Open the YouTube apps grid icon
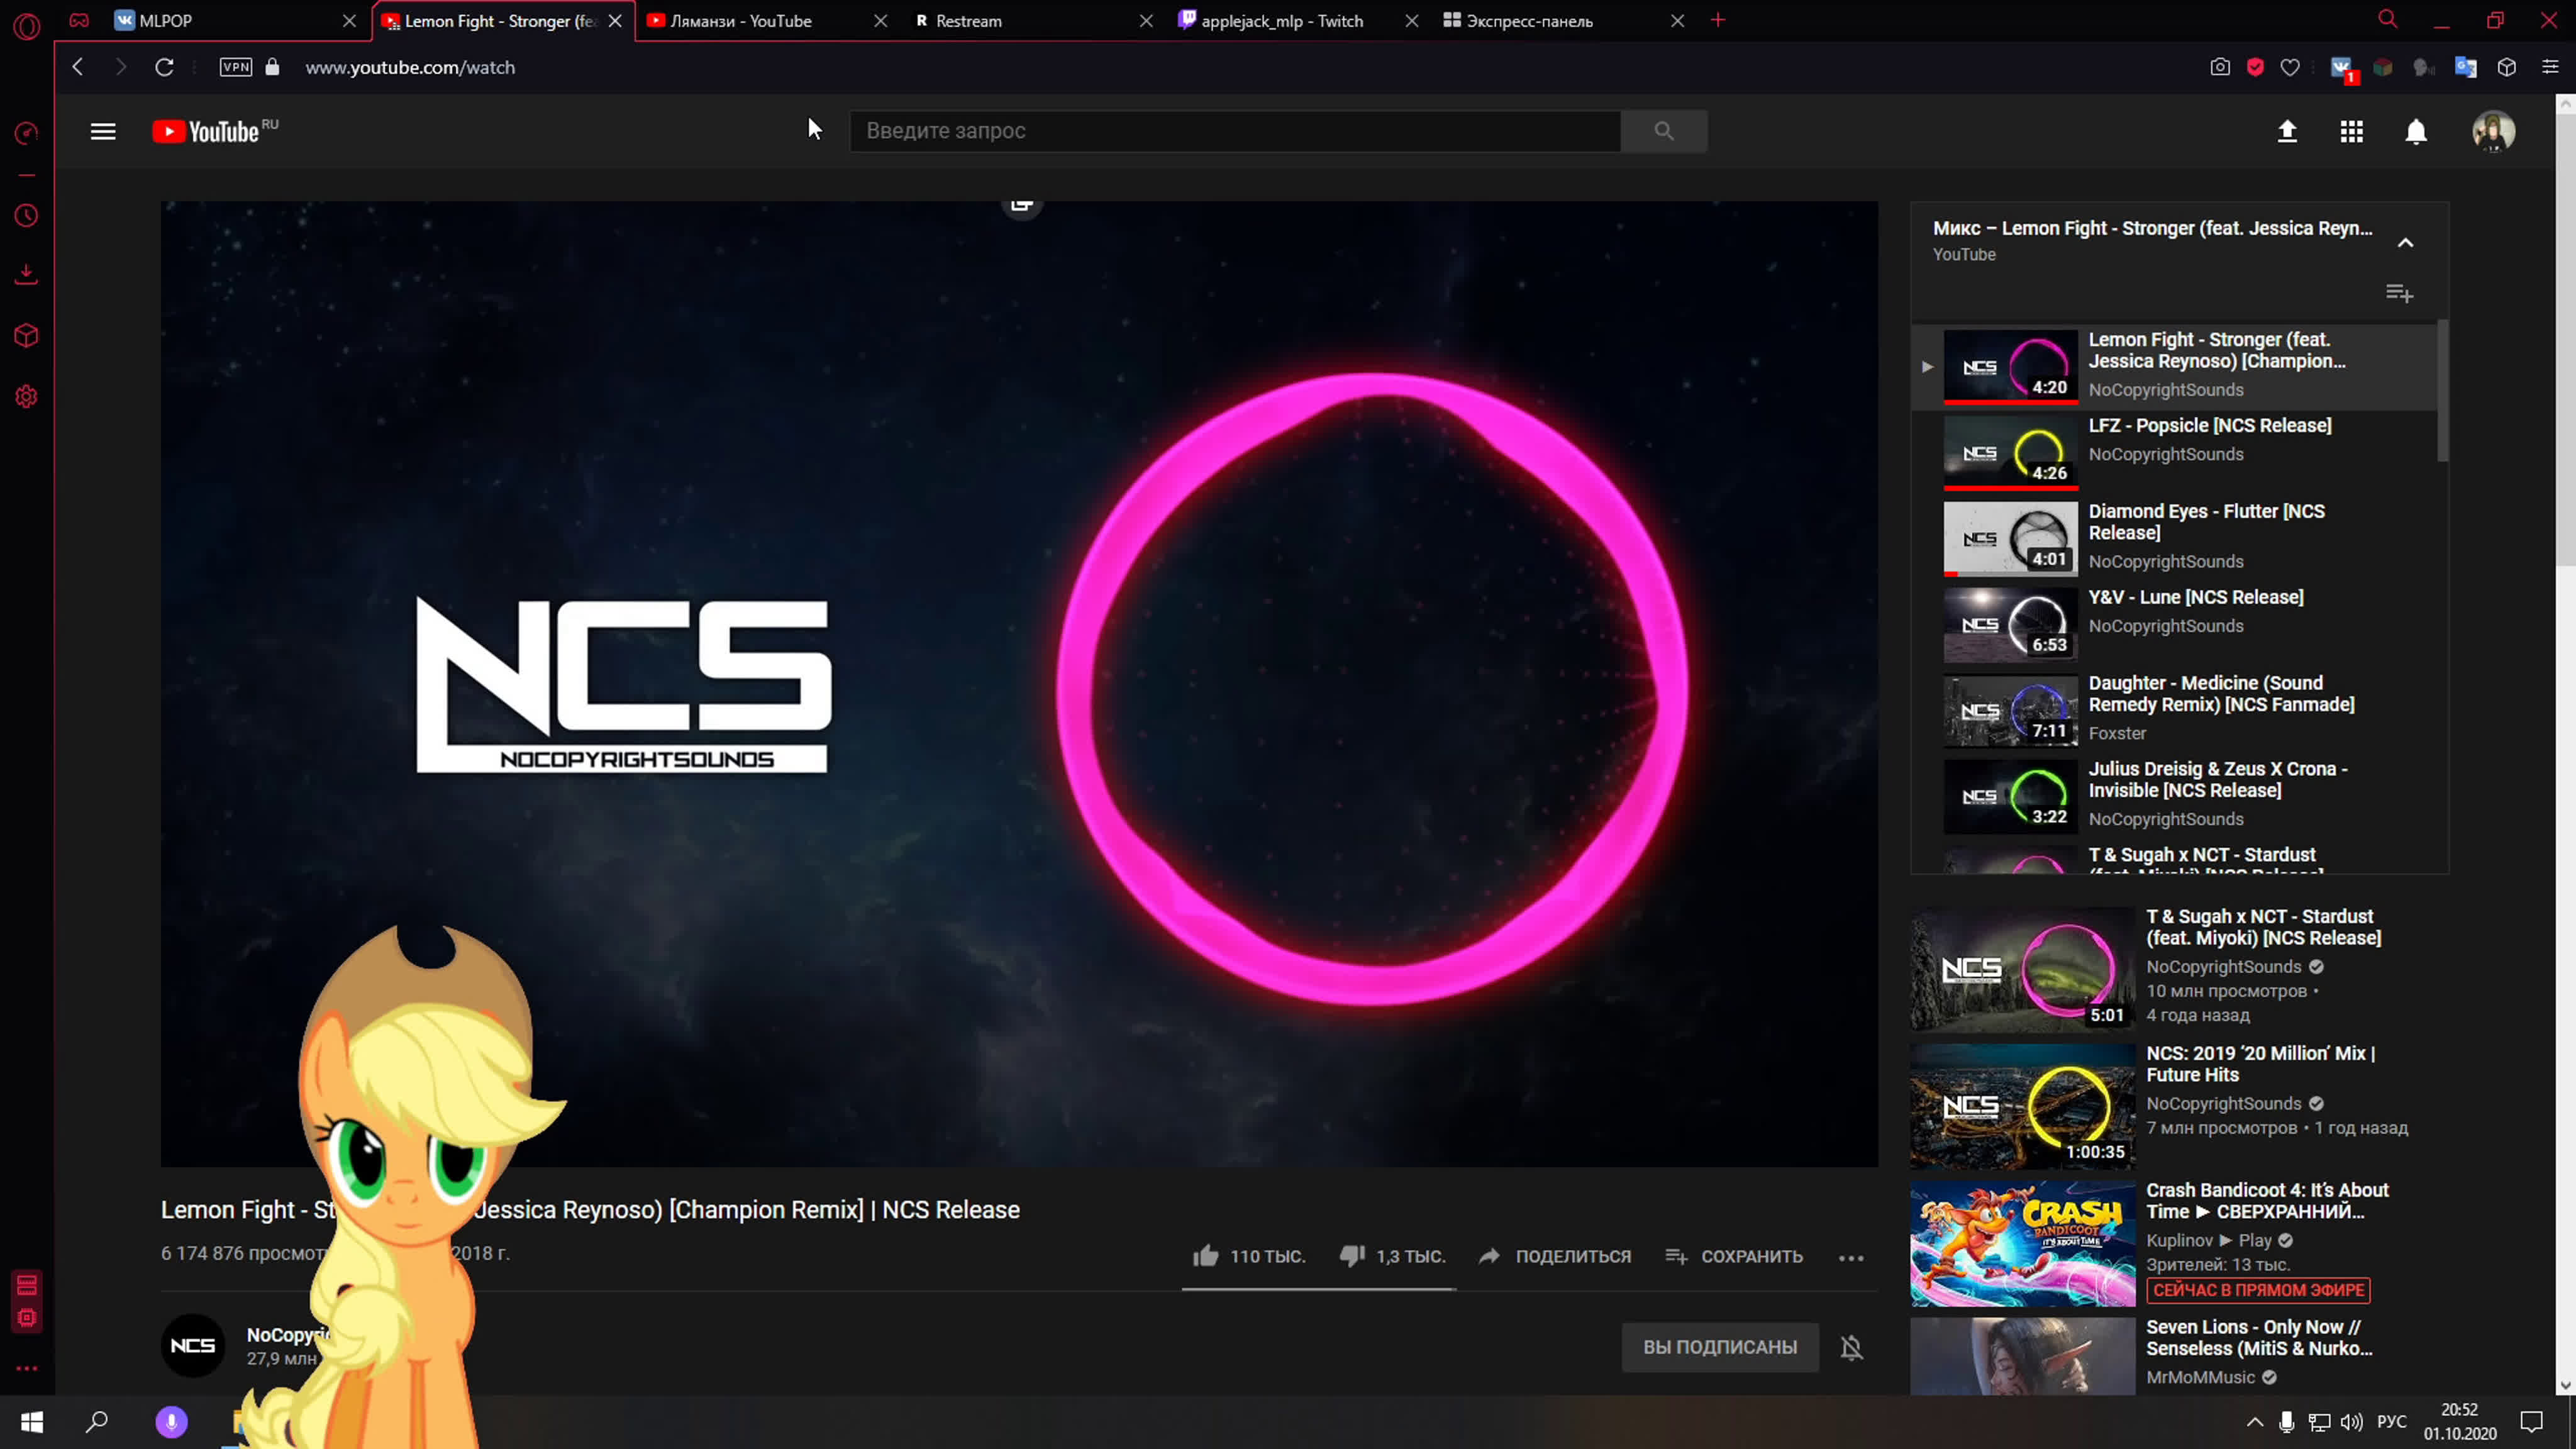2576x1449 pixels. (x=2351, y=131)
